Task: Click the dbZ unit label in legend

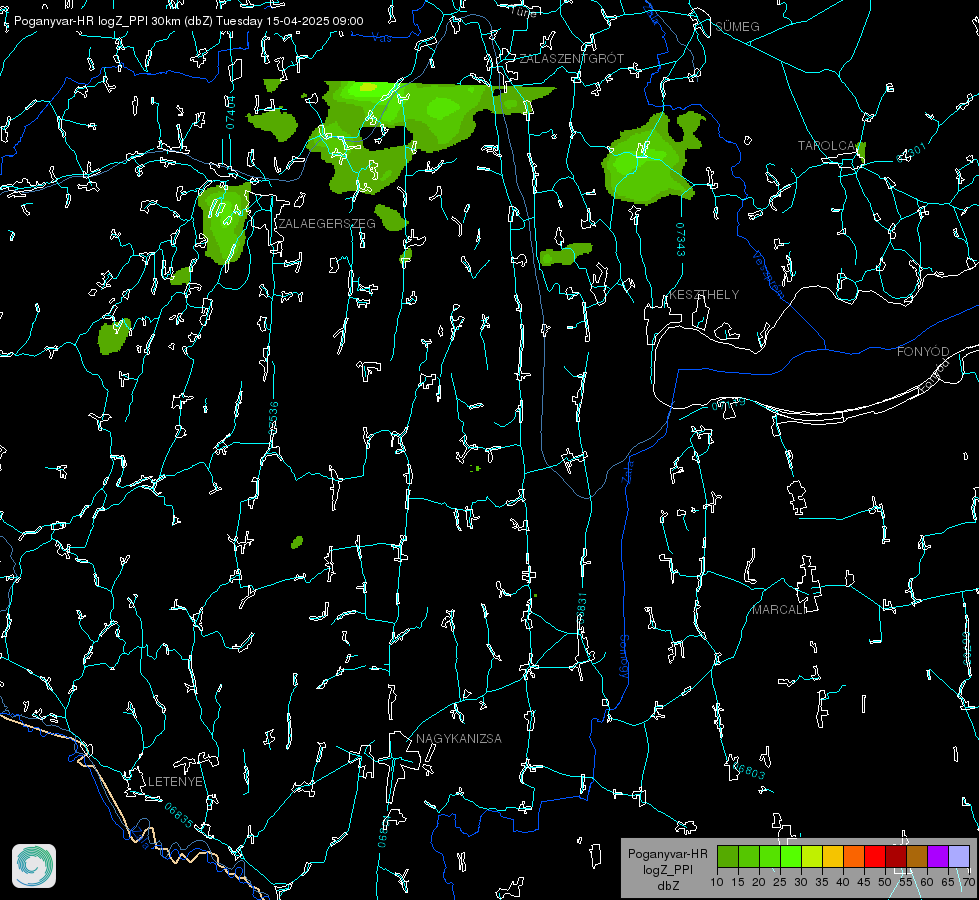Action: pos(667,886)
